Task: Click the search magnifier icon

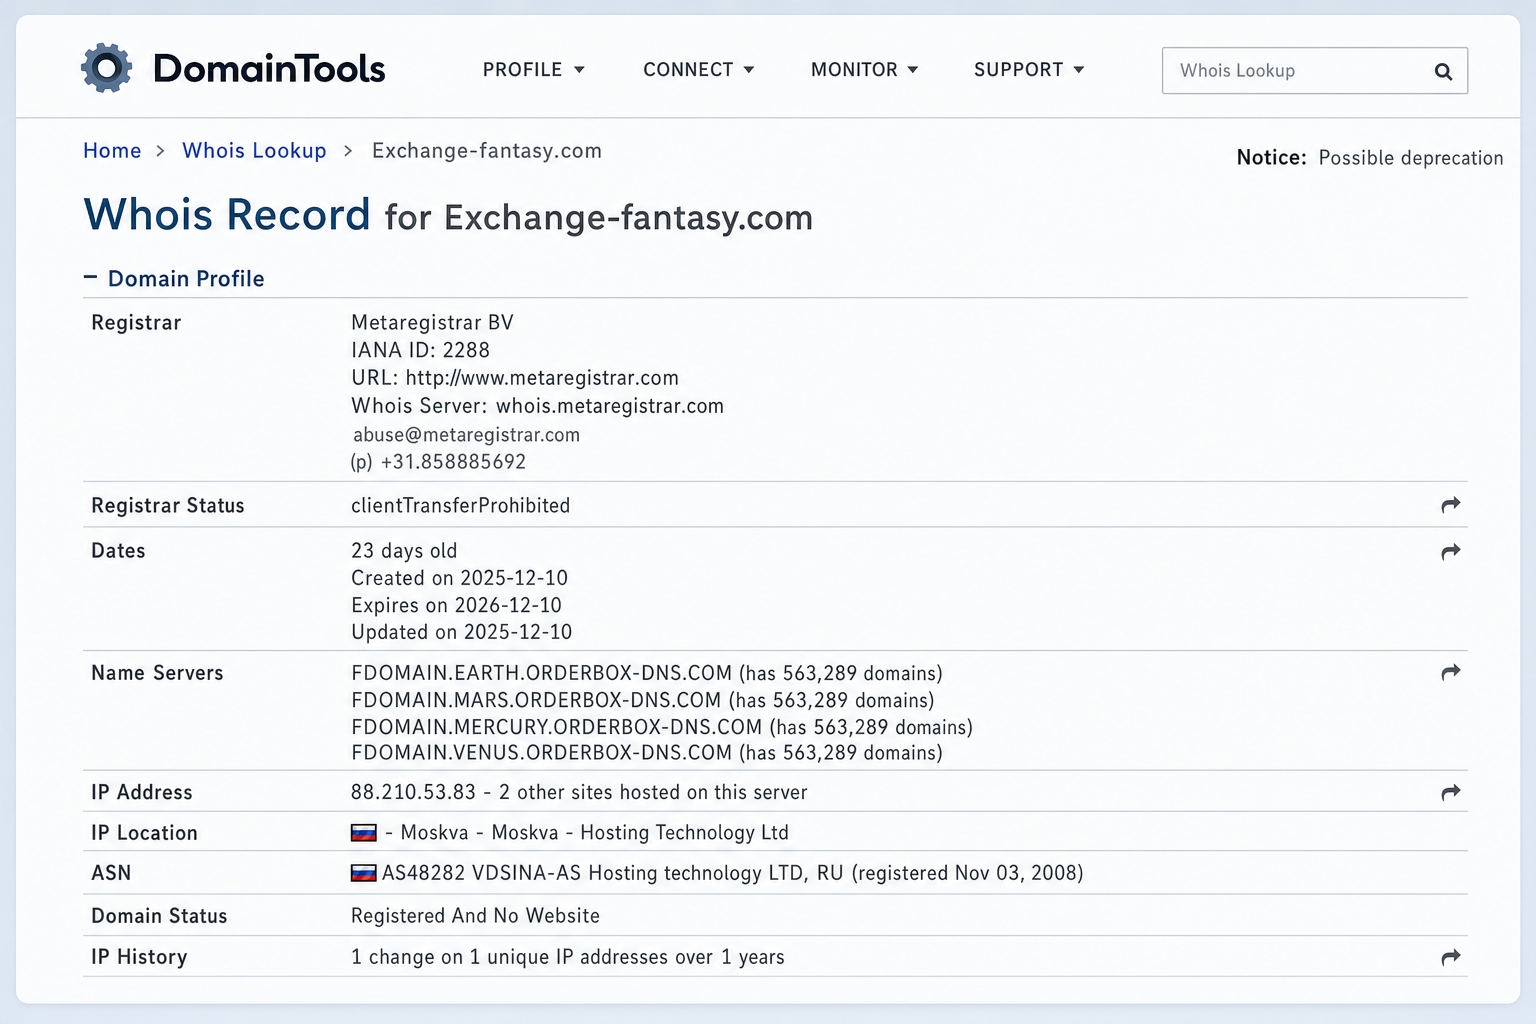Action: click(1443, 71)
